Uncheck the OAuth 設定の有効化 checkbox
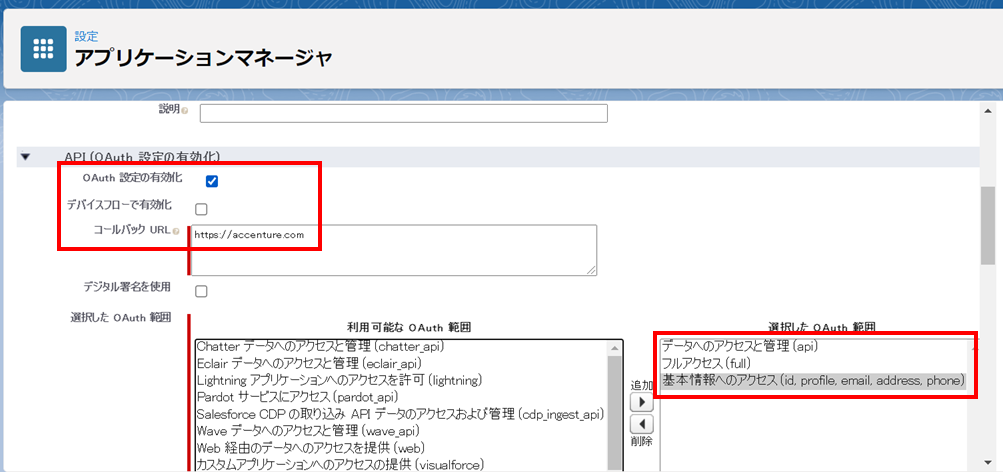The width and height of the screenshot is (1003, 472). [212, 181]
